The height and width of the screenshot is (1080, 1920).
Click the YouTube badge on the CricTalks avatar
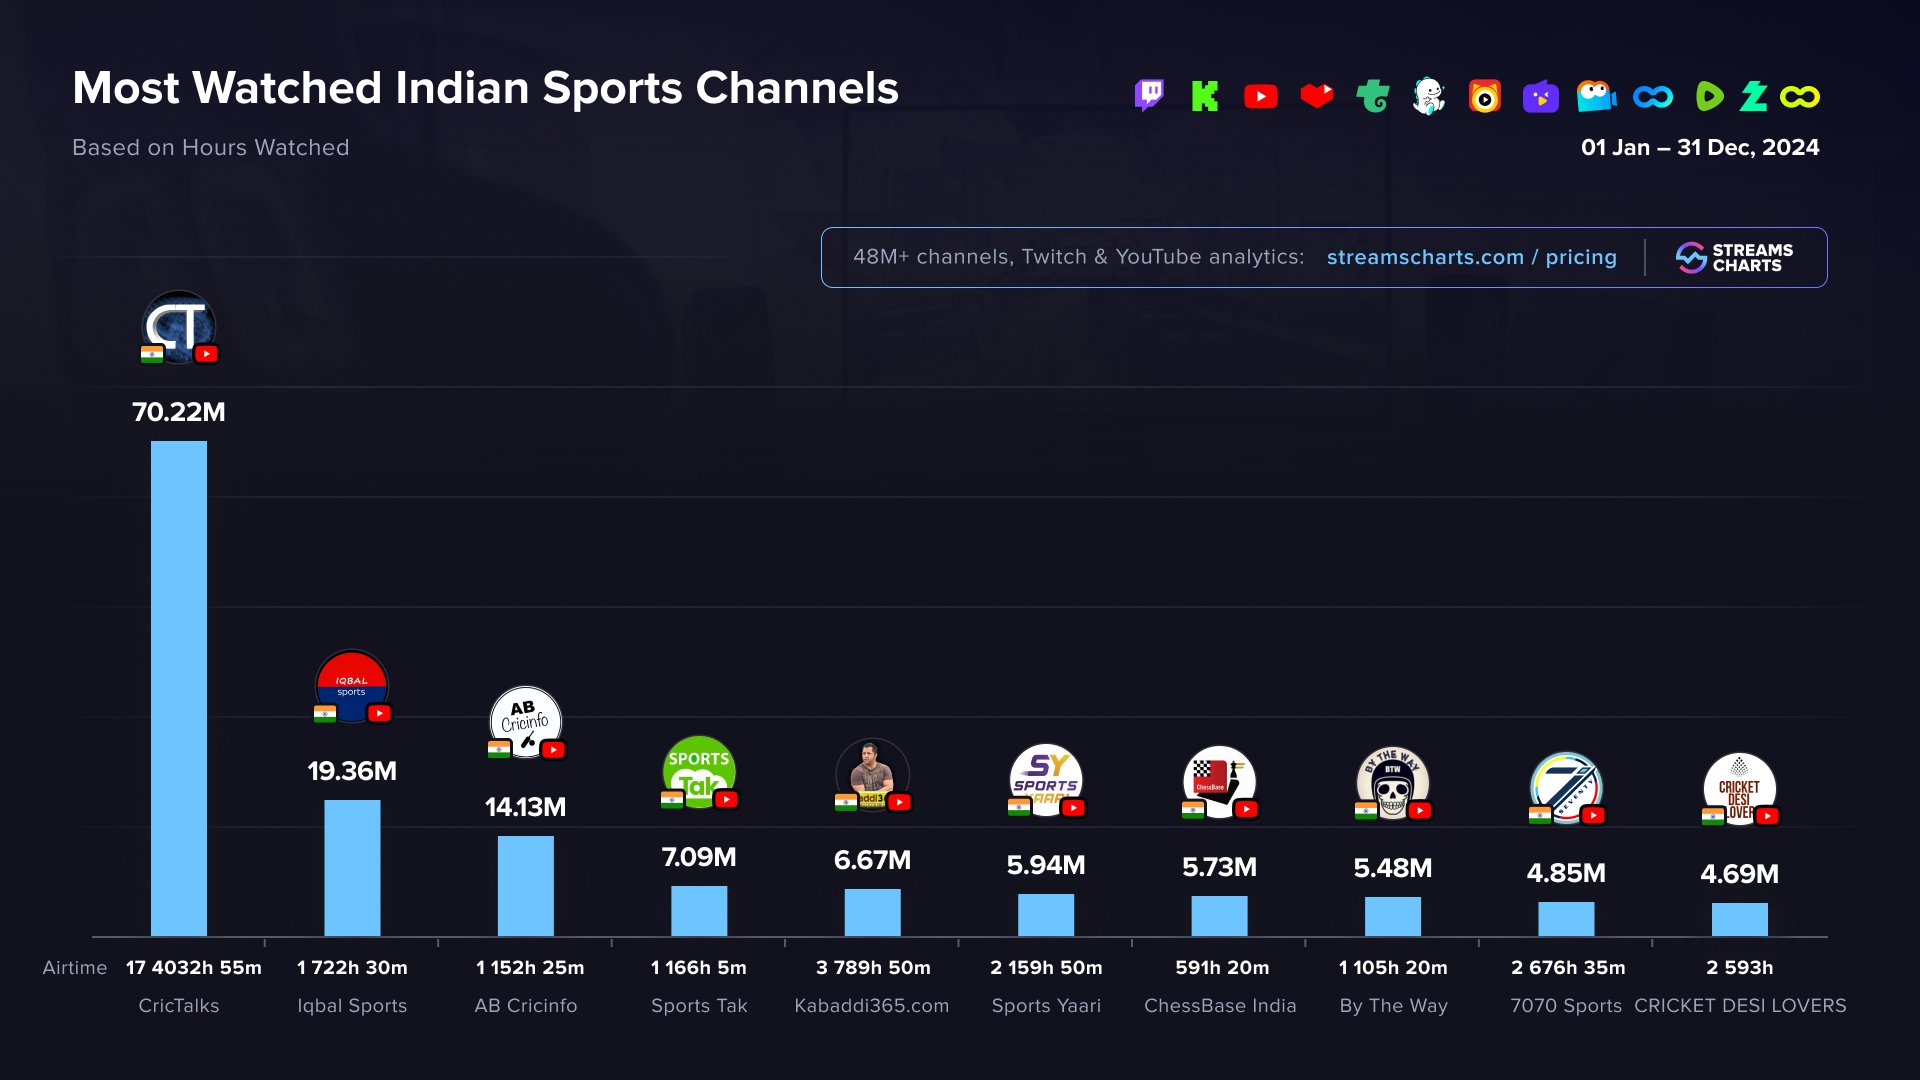[x=207, y=355]
